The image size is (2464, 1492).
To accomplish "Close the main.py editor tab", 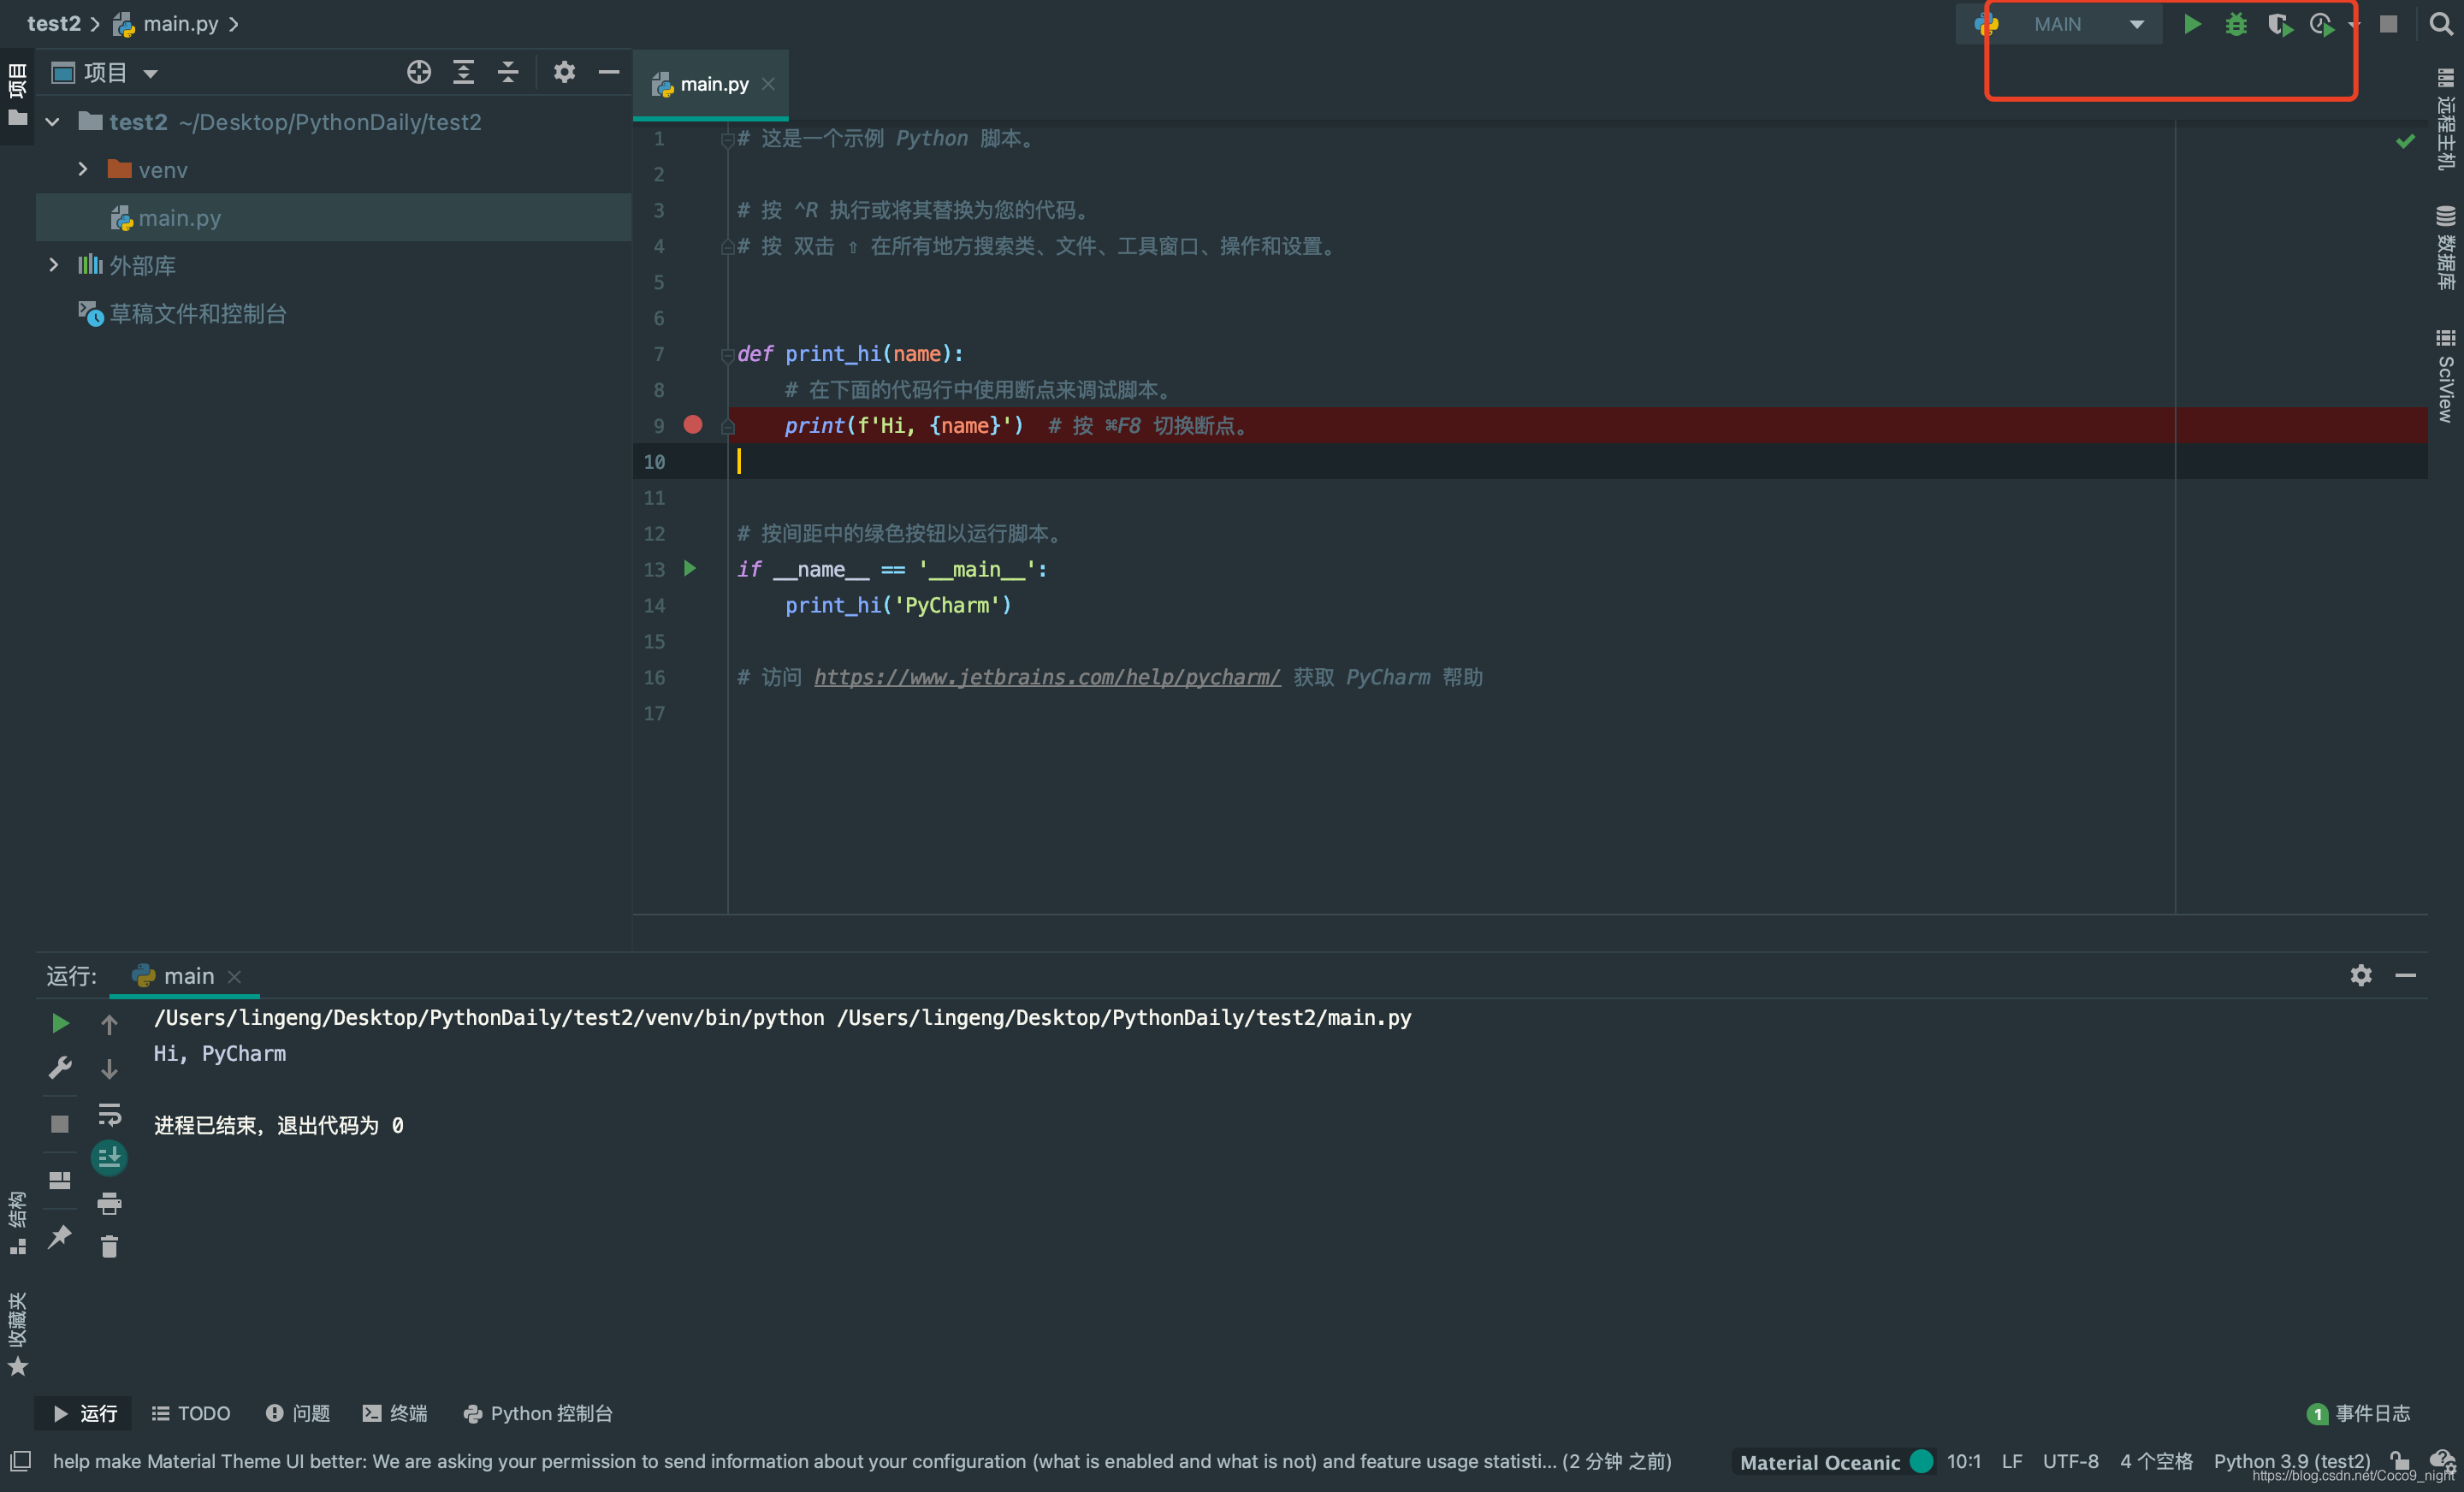I will [x=768, y=85].
